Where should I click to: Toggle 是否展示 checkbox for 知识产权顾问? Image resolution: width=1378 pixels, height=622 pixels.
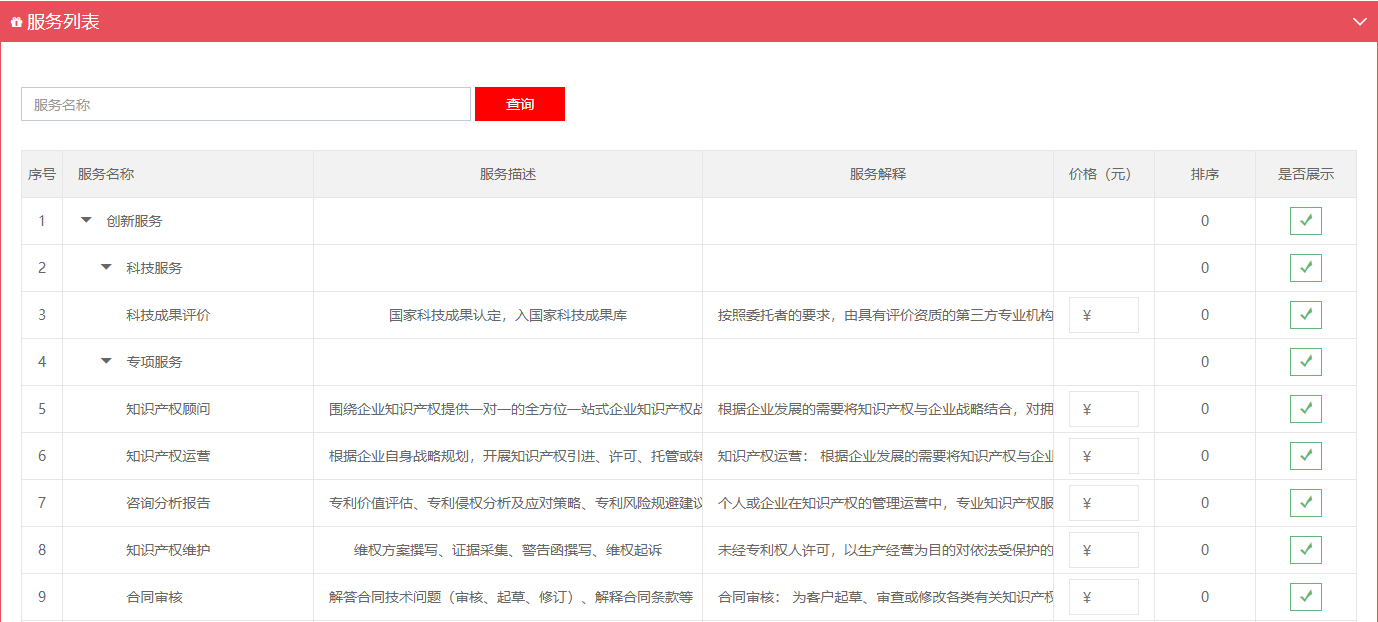1306,409
